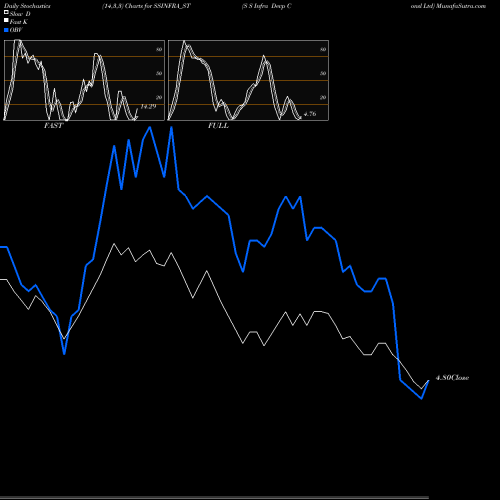Click the 80 level label in FULL chart

[x=323, y=49]
